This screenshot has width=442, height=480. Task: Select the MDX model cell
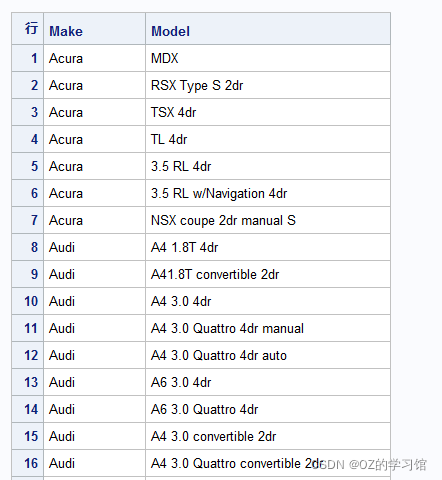[268, 58]
